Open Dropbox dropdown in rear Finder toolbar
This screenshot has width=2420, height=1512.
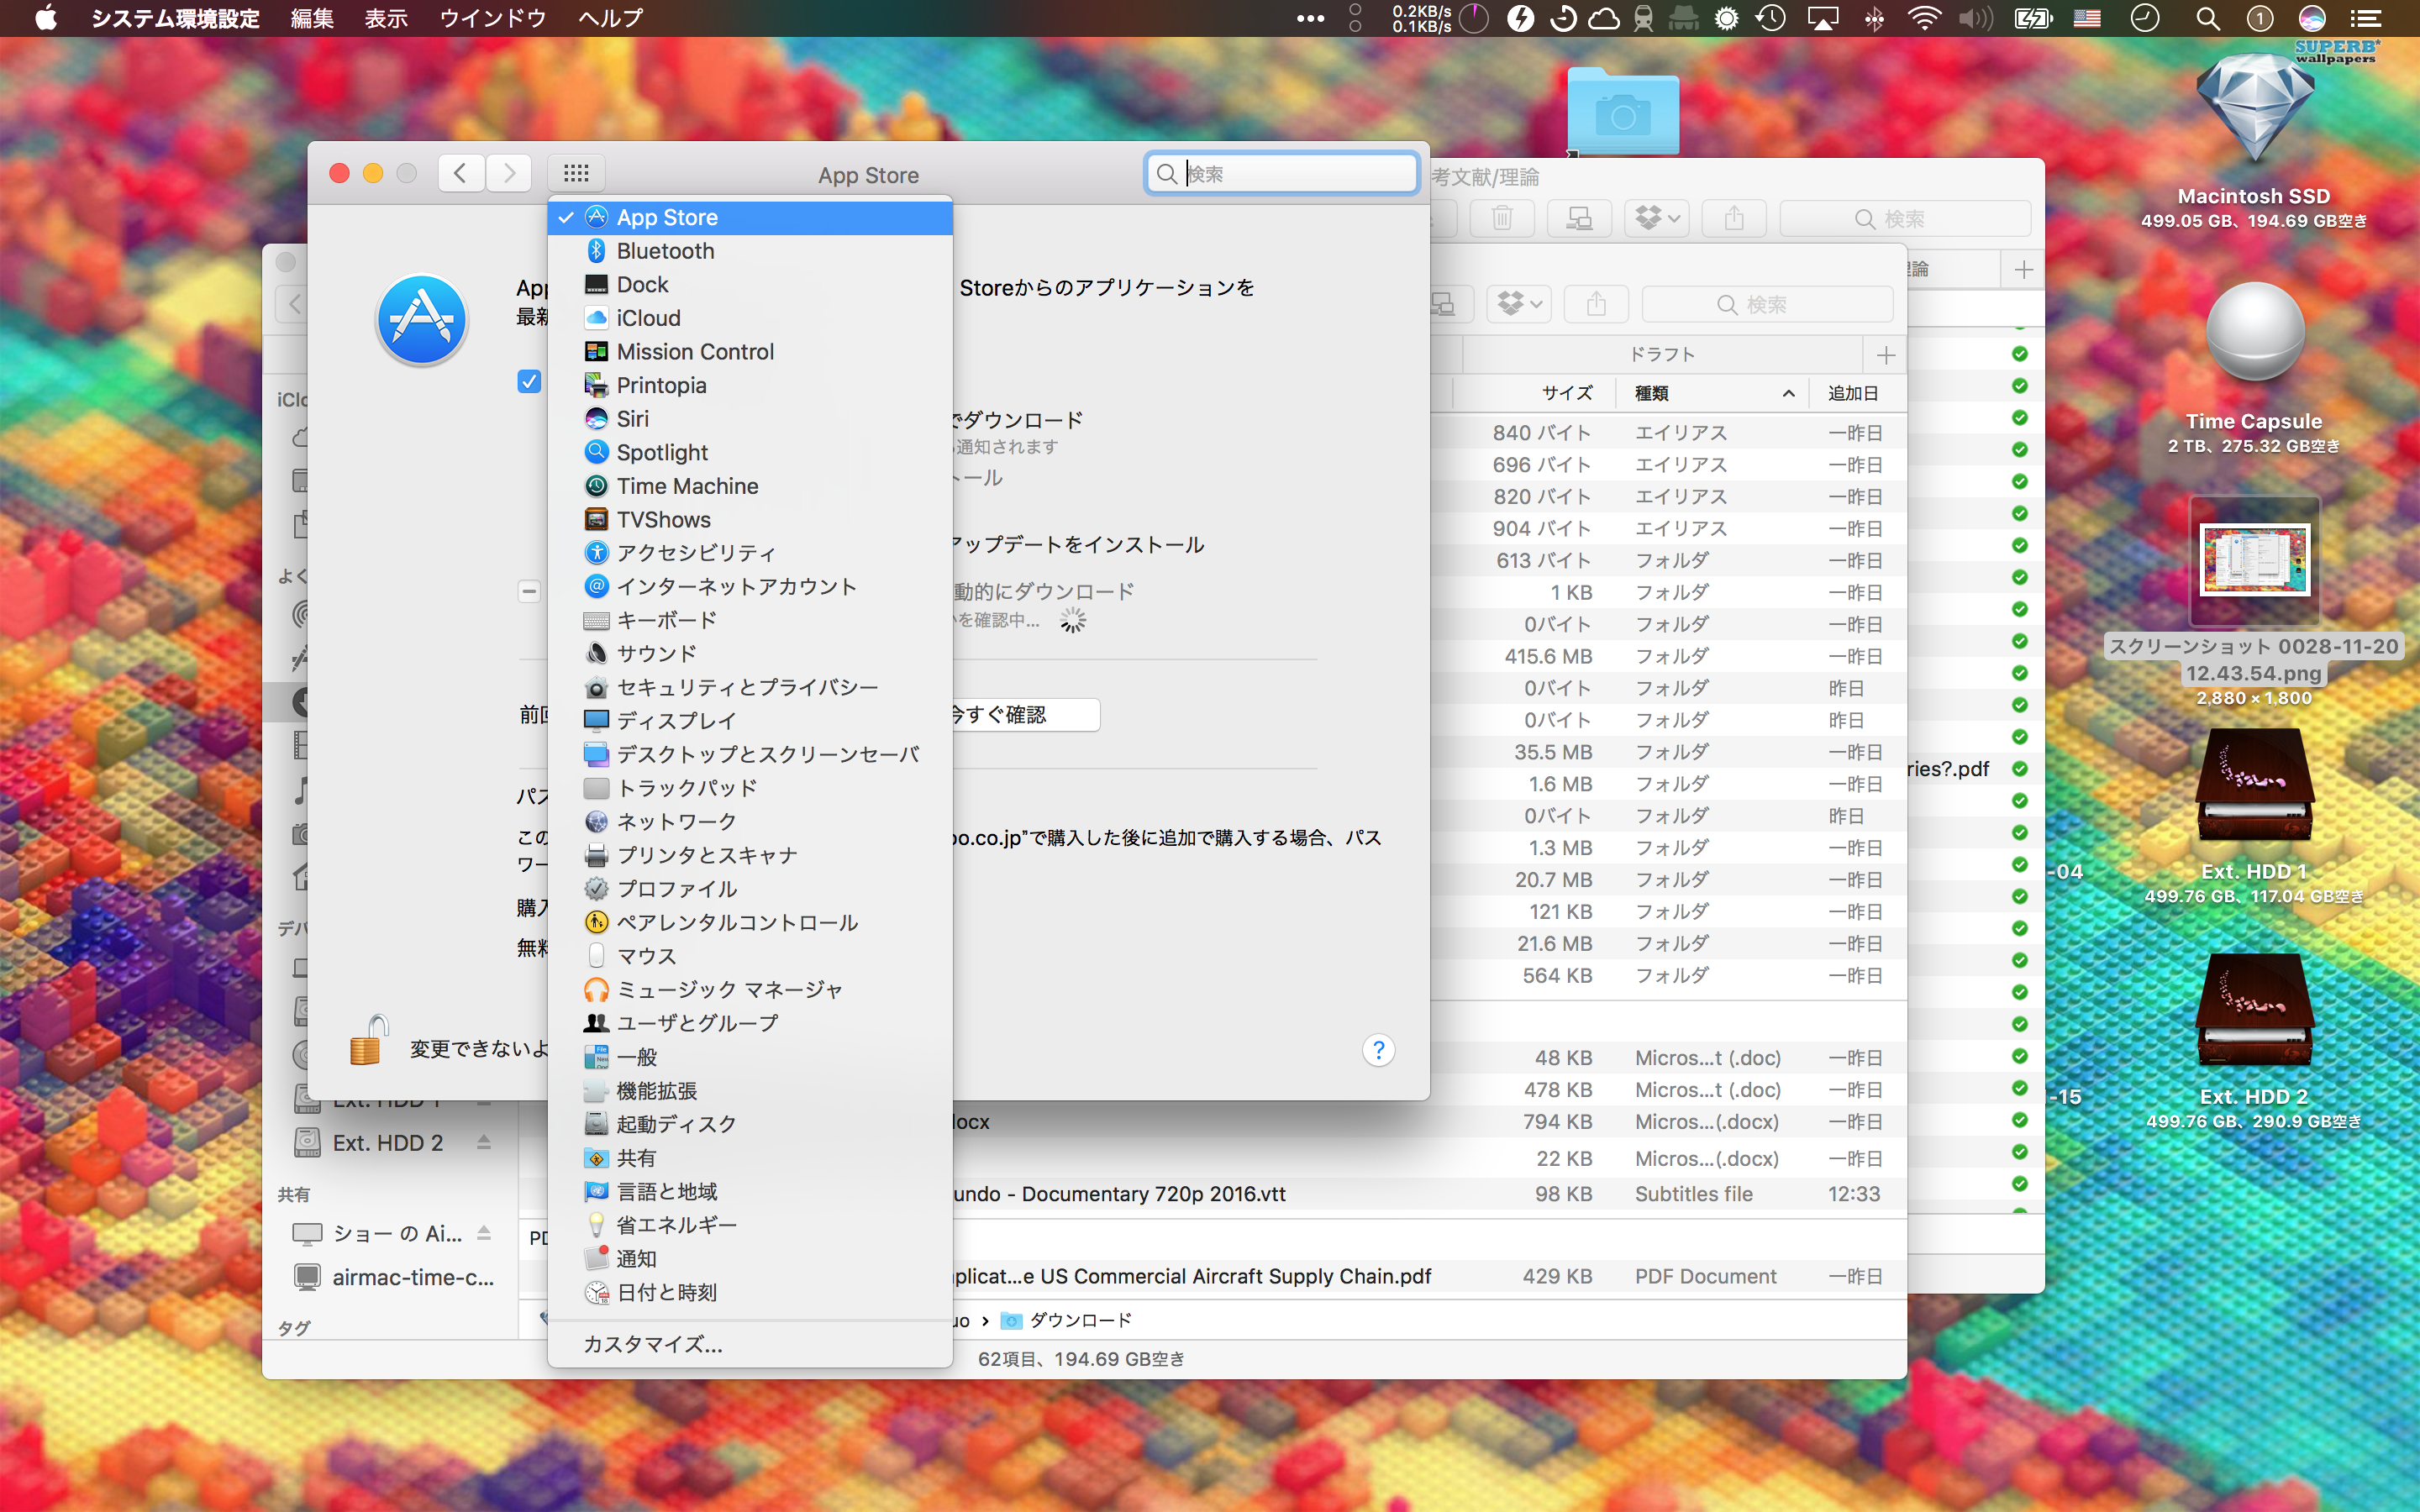[x=1657, y=218]
